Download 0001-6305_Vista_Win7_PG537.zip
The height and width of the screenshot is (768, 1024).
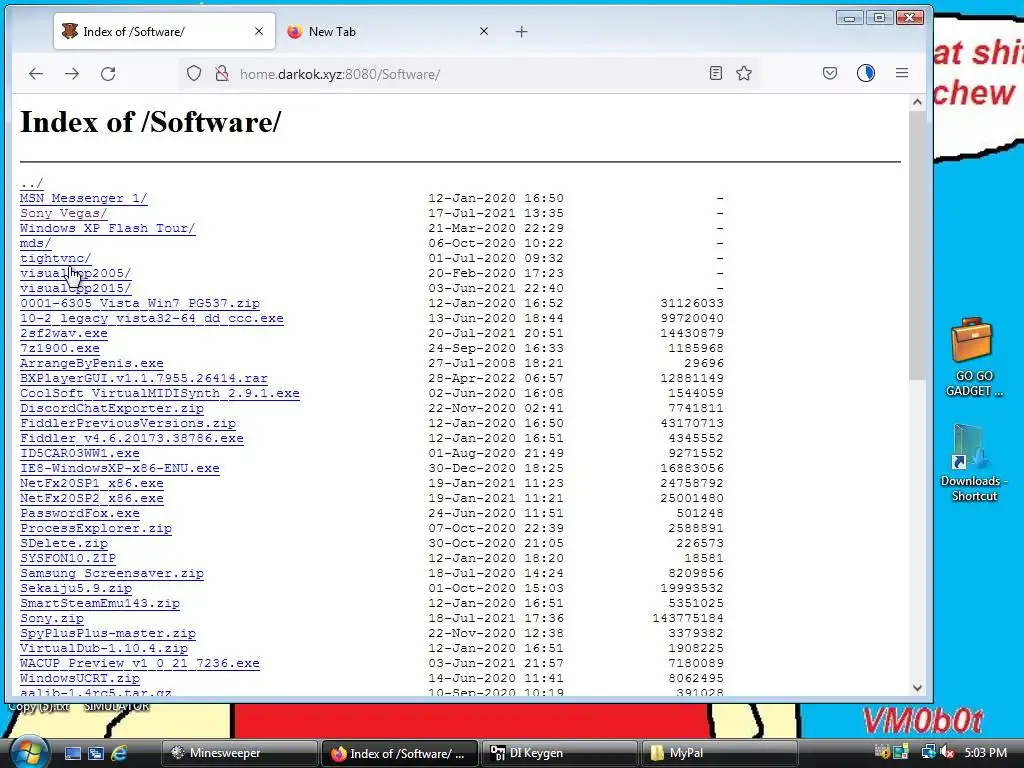(x=140, y=303)
